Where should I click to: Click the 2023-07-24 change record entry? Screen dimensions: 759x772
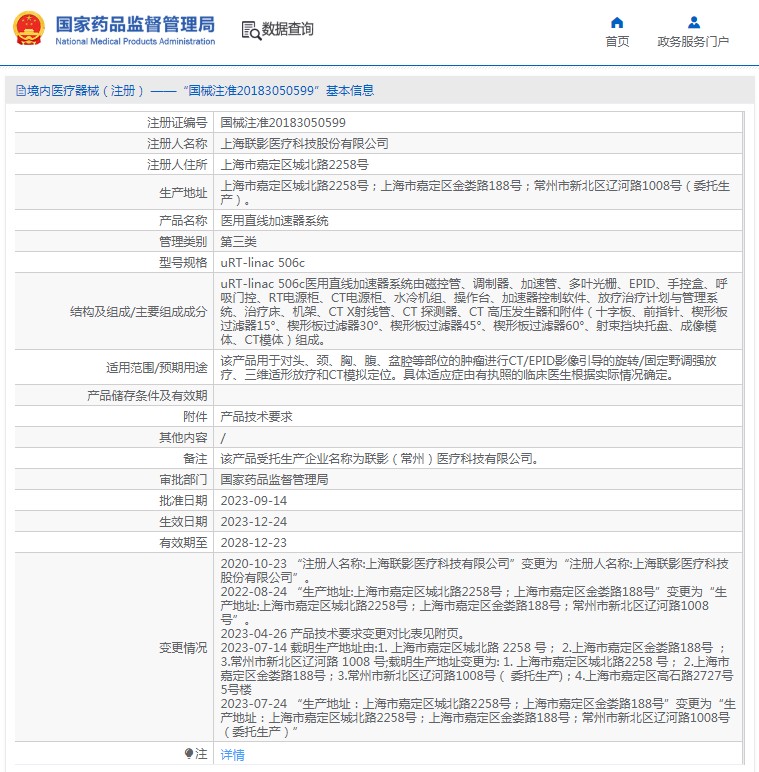coord(477,718)
